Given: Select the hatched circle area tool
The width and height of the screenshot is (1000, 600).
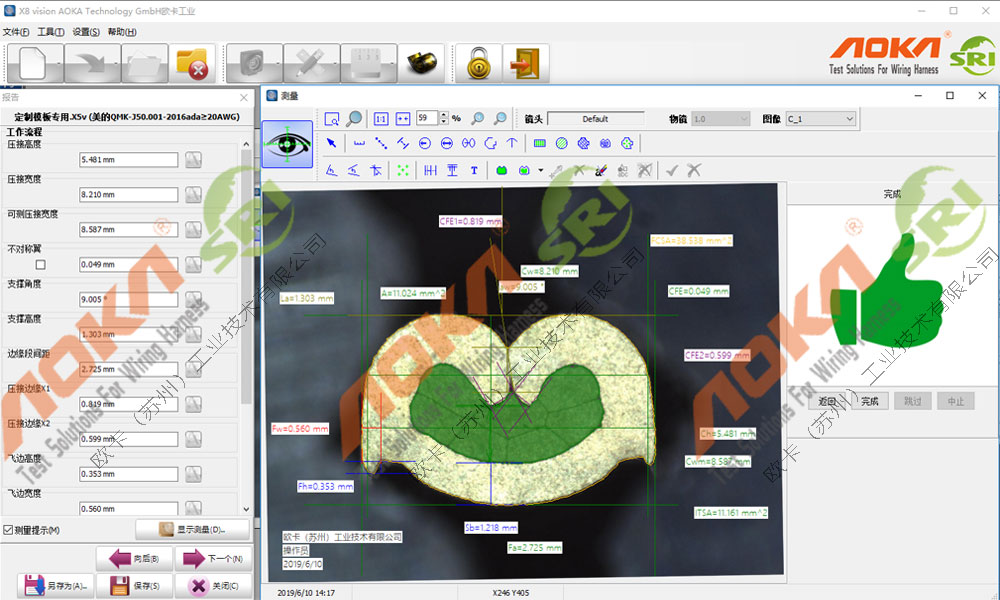Looking at the screenshot, I should coord(561,143).
